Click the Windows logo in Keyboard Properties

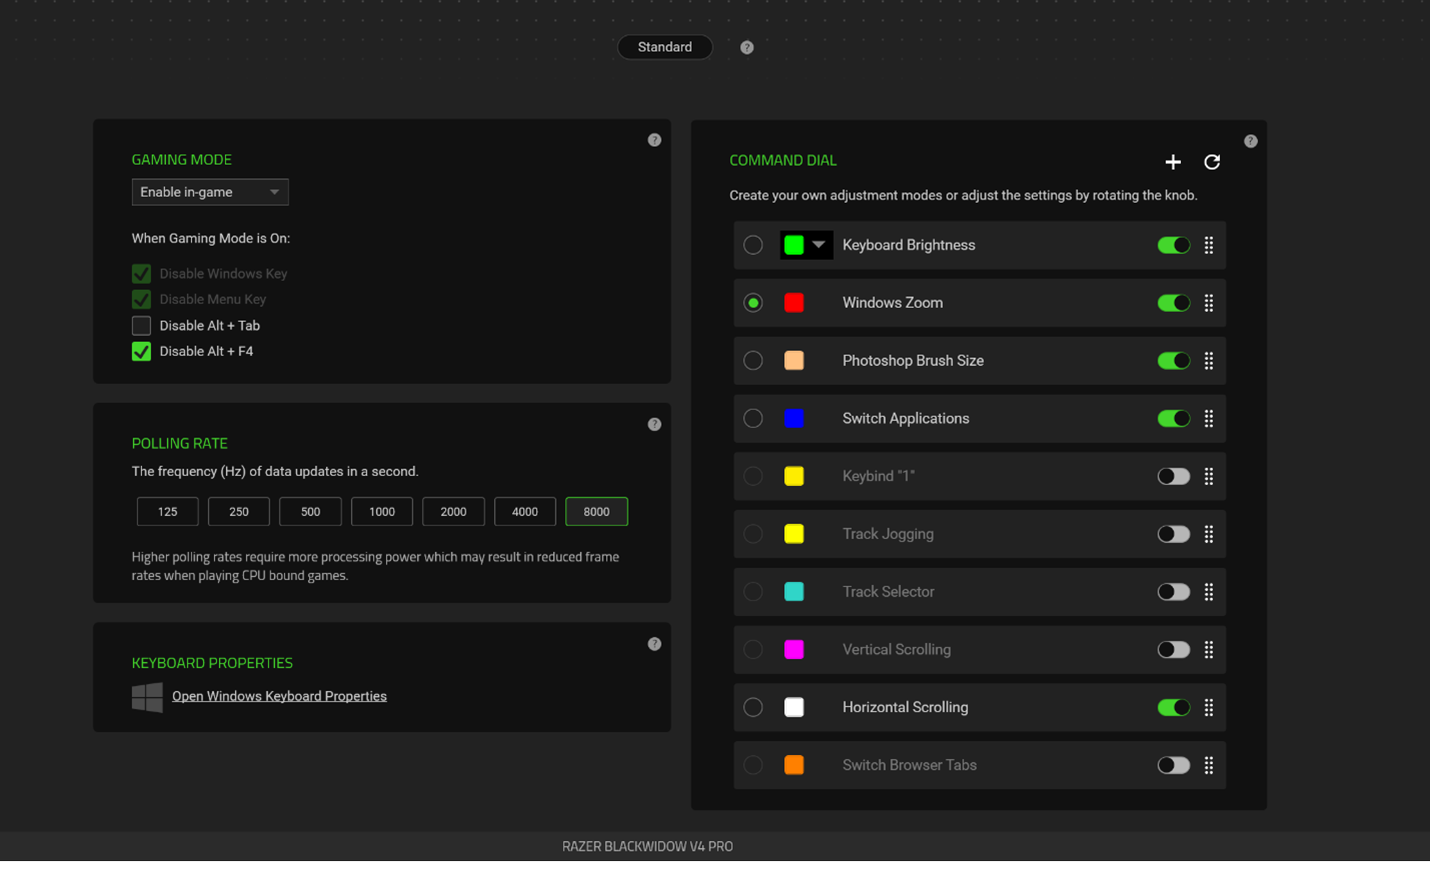(147, 697)
